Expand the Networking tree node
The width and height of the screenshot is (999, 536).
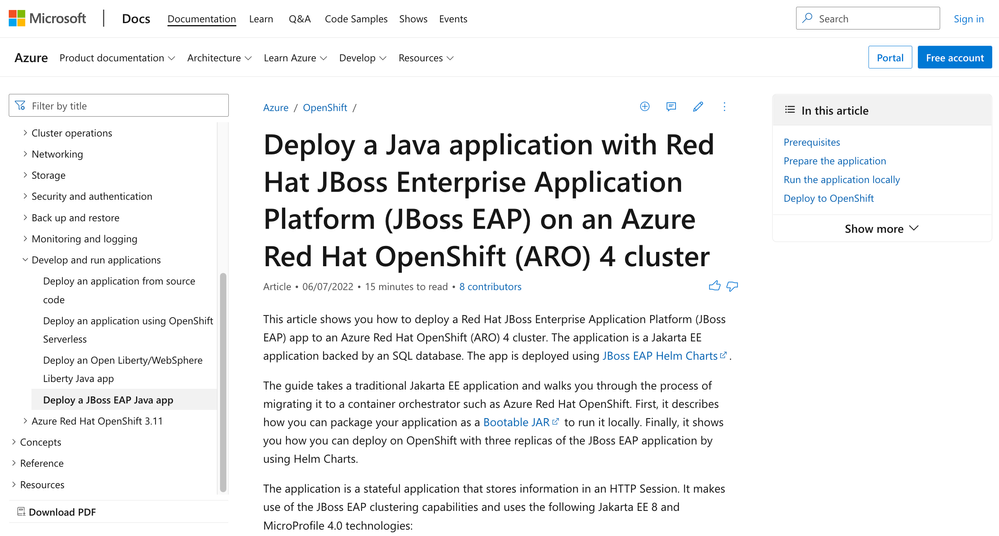coord(25,154)
